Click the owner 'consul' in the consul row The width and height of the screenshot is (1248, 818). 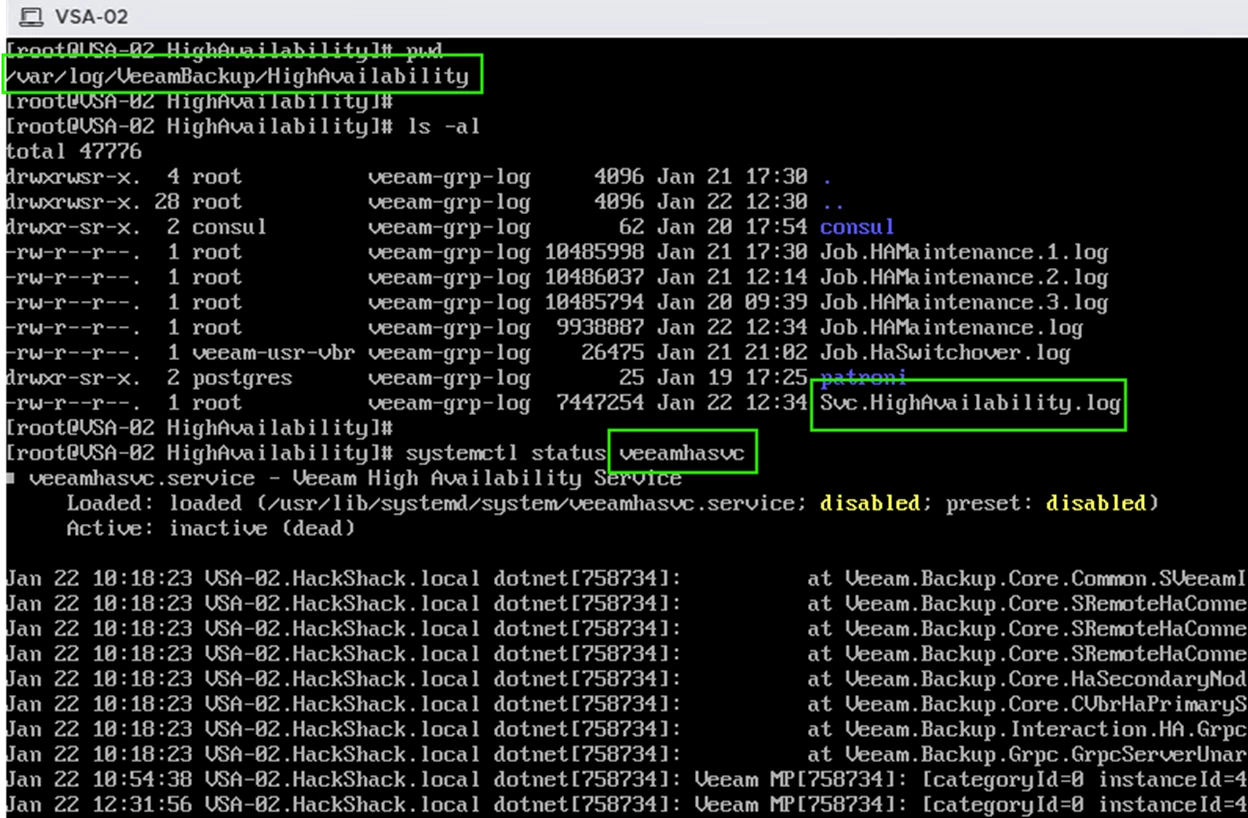pos(229,227)
